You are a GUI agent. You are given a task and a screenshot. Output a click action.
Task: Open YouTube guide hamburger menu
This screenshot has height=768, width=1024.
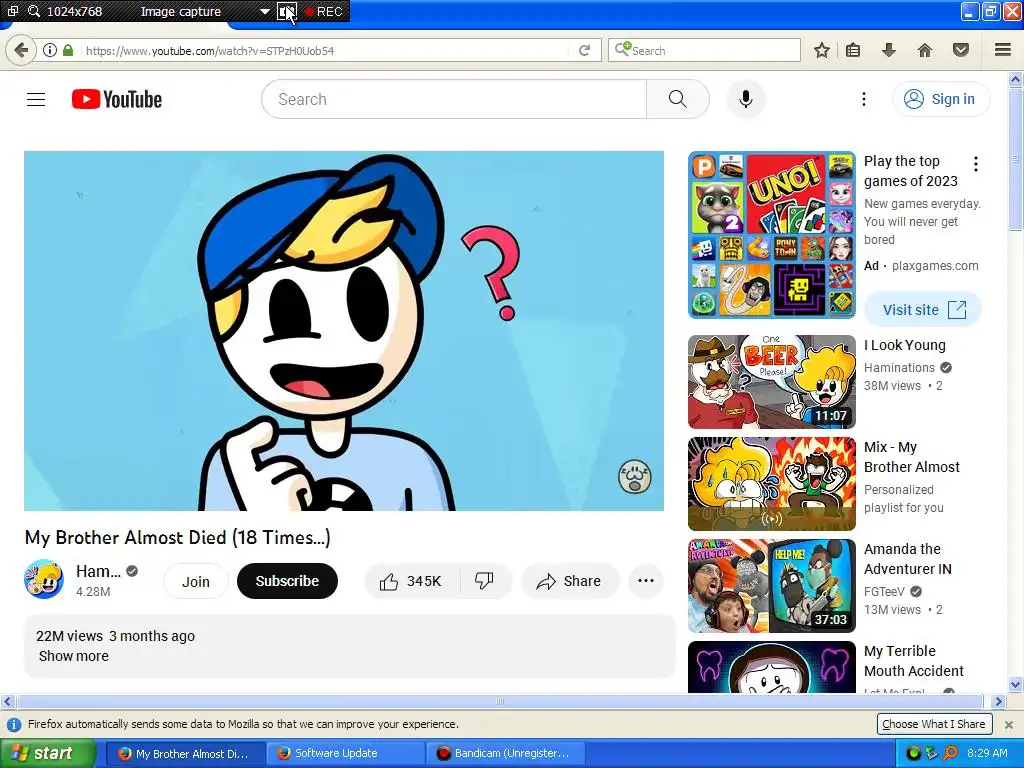point(36,99)
